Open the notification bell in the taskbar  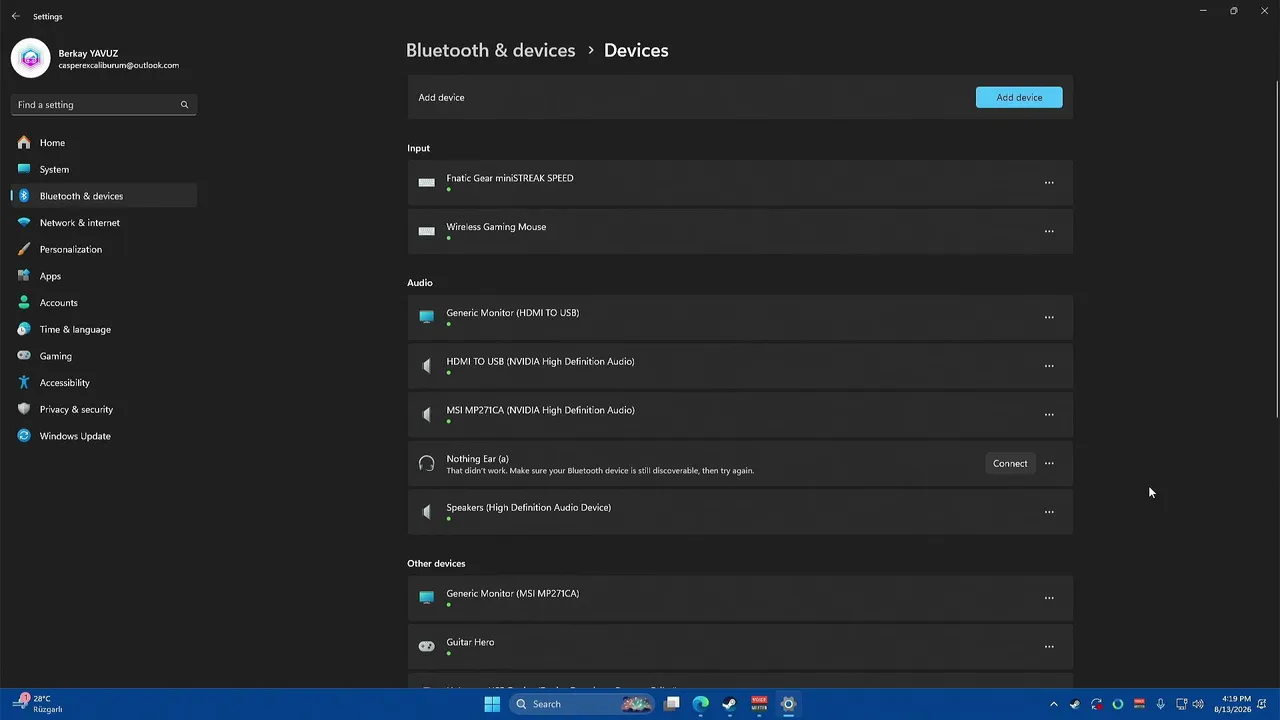[x=1262, y=704]
